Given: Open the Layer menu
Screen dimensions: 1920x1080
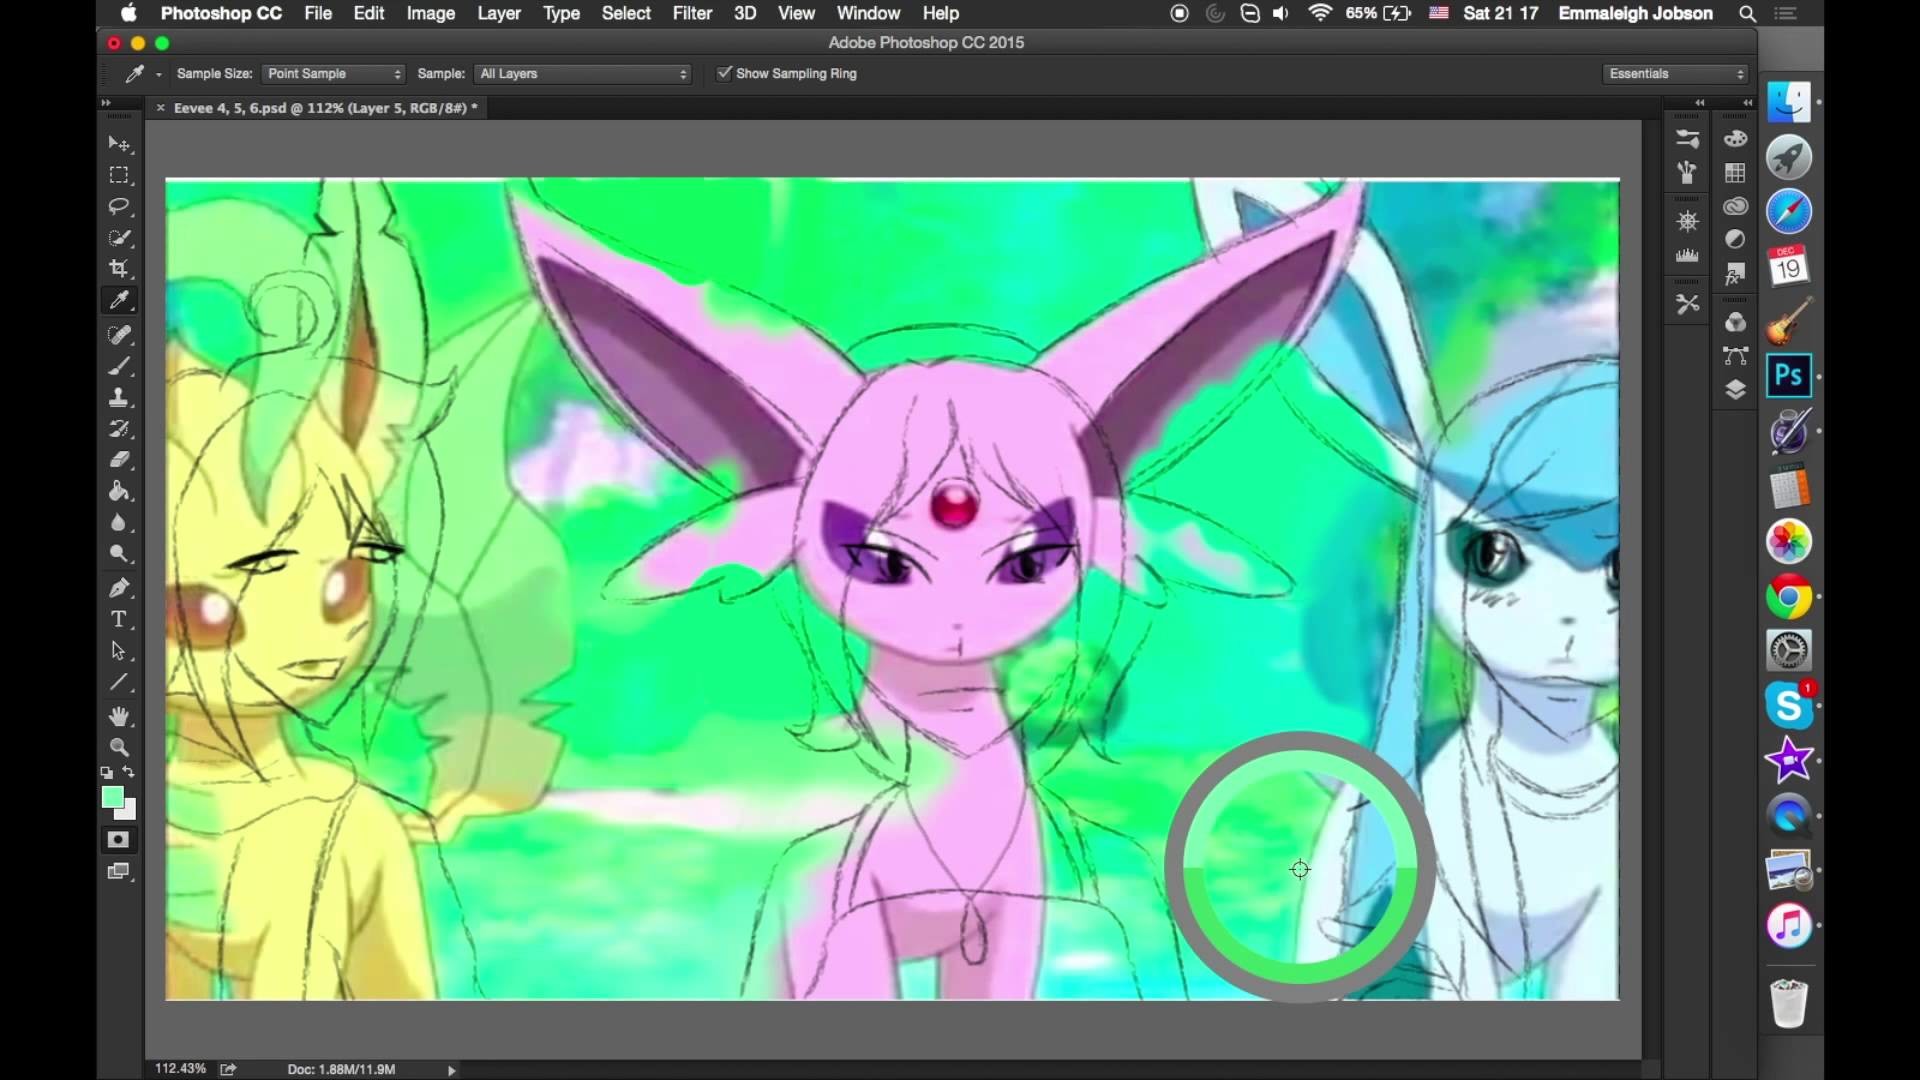Looking at the screenshot, I should click(499, 13).
